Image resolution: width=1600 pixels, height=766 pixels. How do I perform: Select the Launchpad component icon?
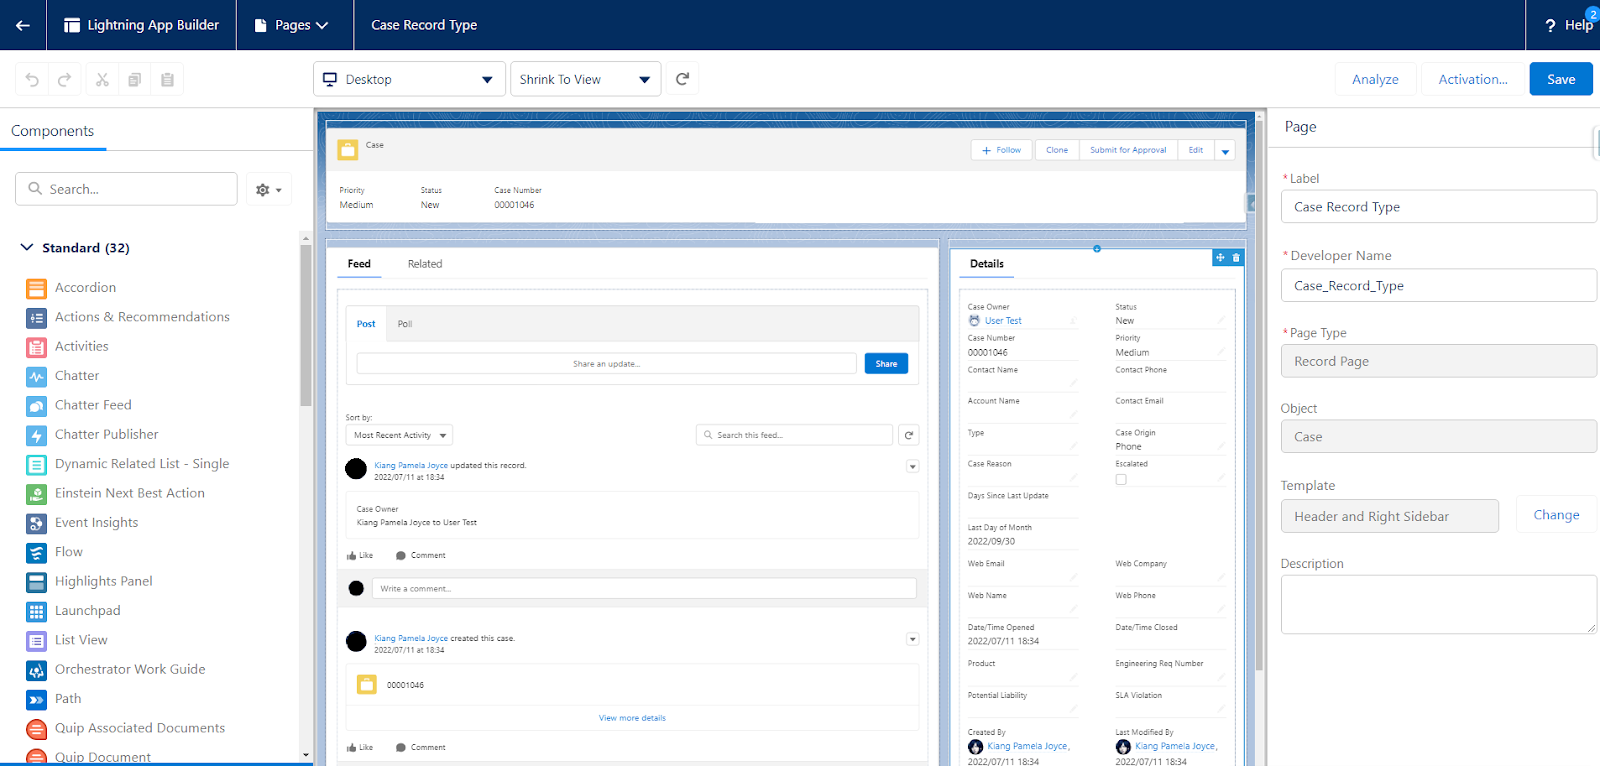[37, 612]
